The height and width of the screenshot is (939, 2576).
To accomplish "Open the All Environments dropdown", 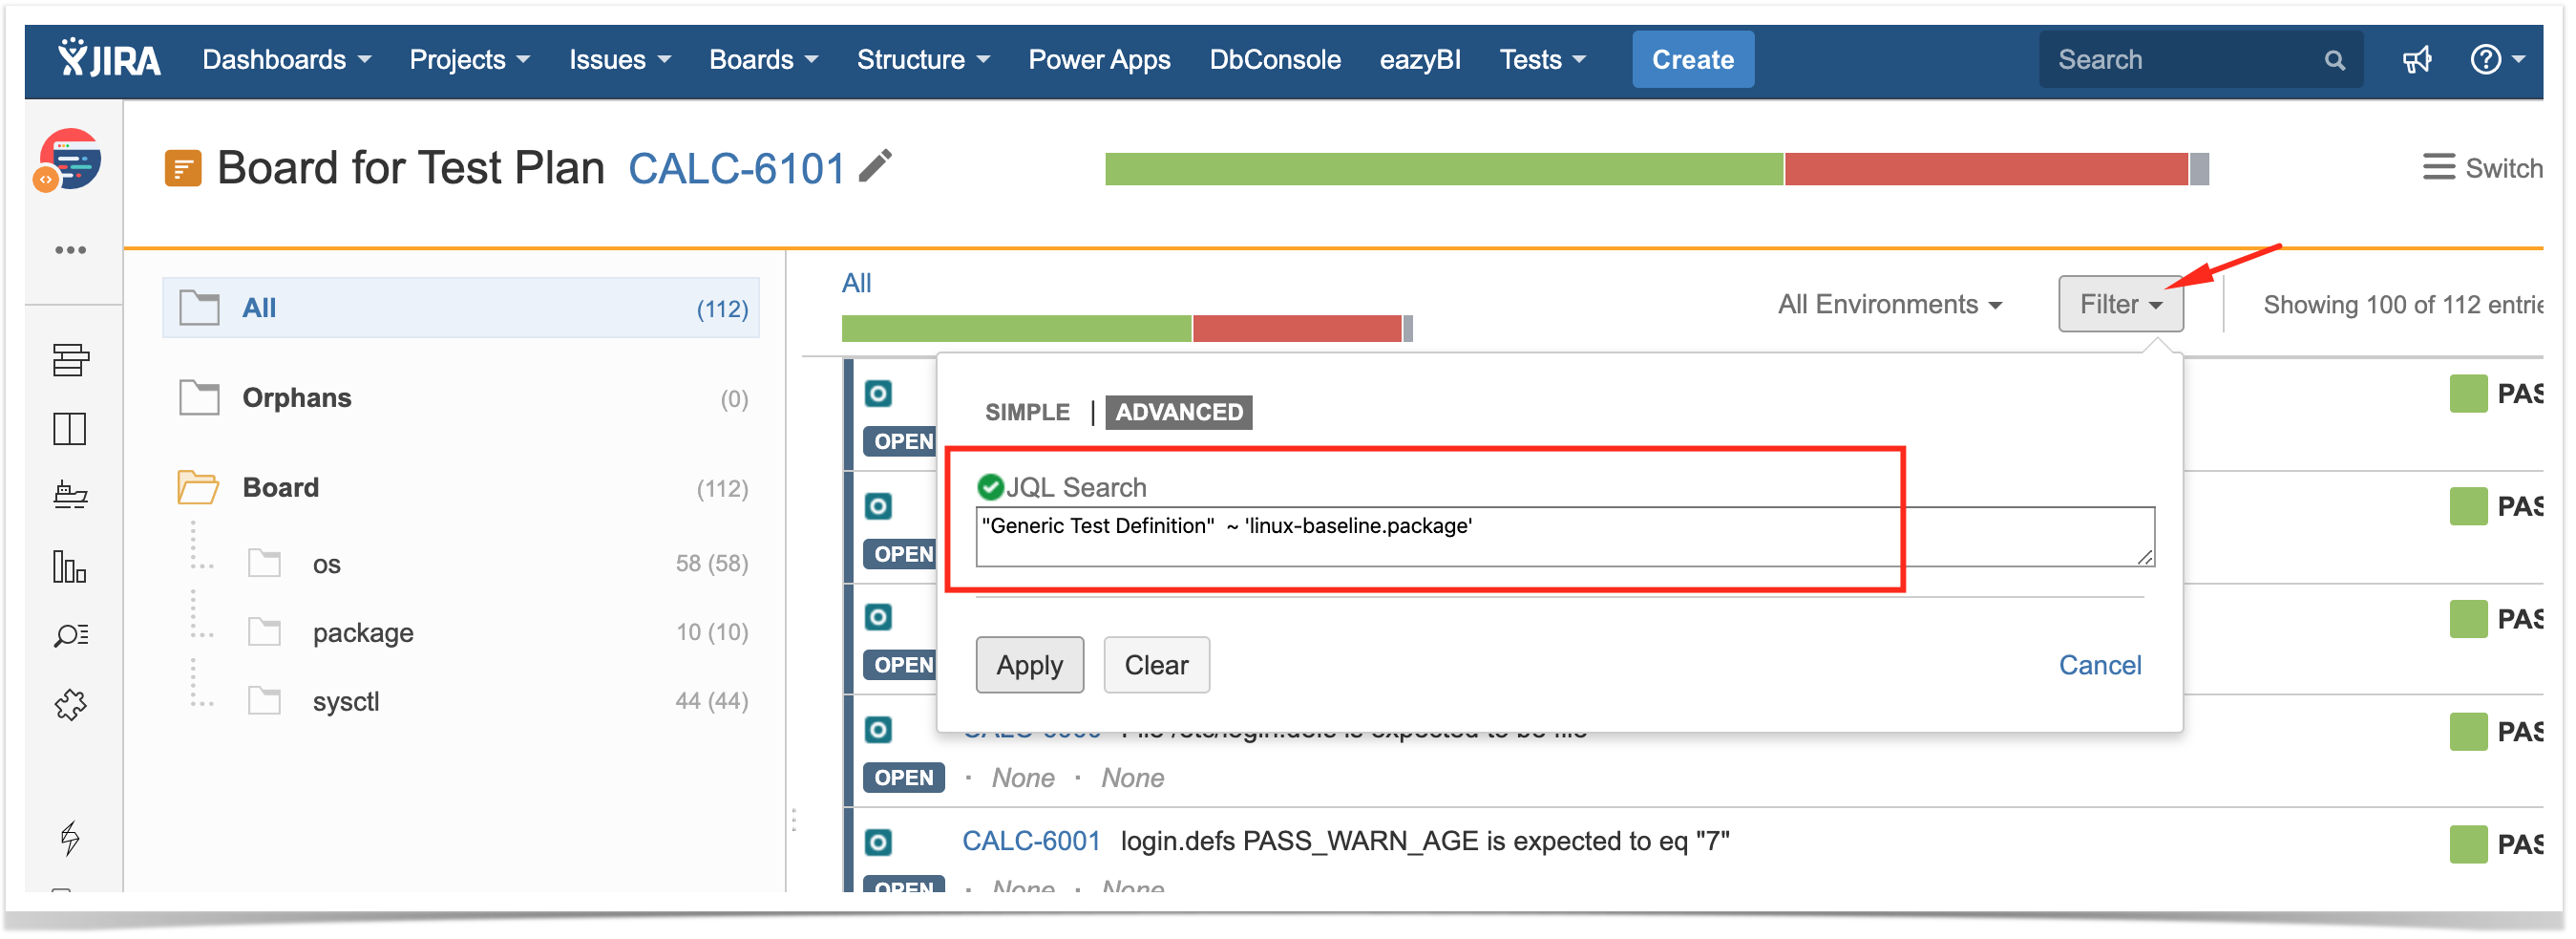I will (x=1889, y=305).
